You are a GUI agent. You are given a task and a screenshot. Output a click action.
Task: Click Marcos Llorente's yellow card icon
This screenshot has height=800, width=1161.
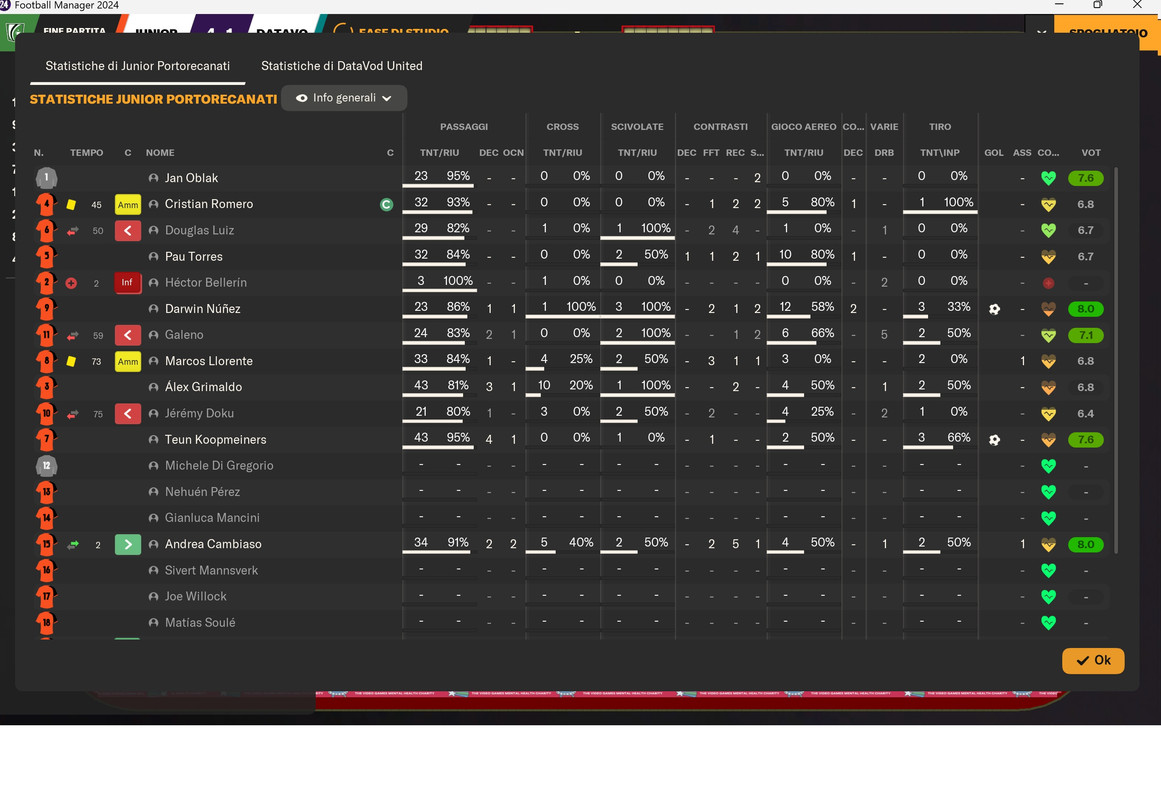(71, 361)
